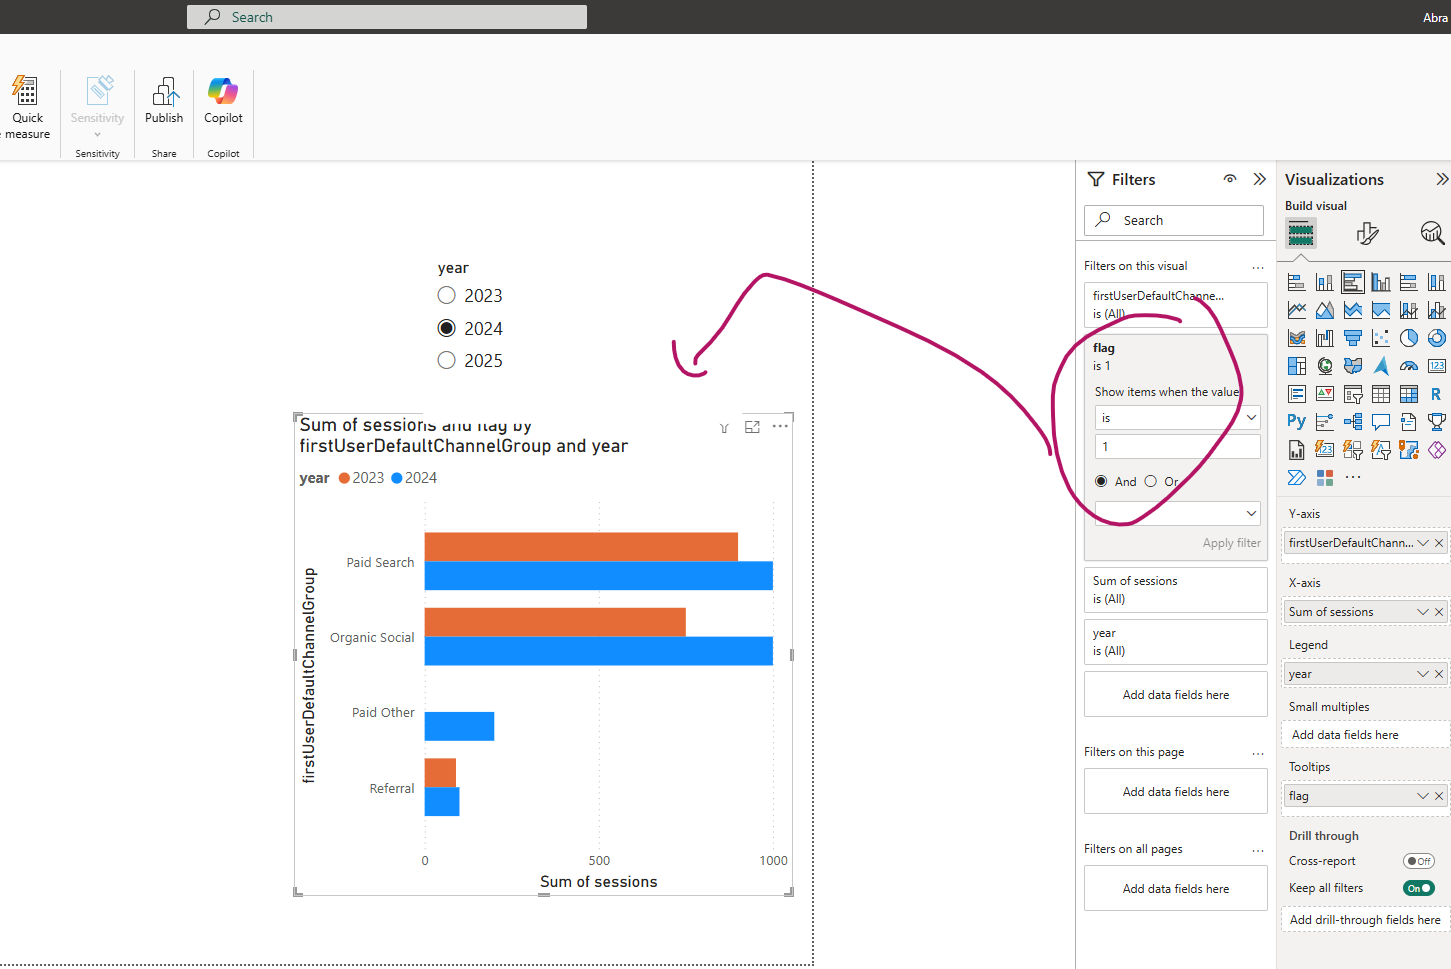
Task: Open Quick measure
Action: [27, 108]
